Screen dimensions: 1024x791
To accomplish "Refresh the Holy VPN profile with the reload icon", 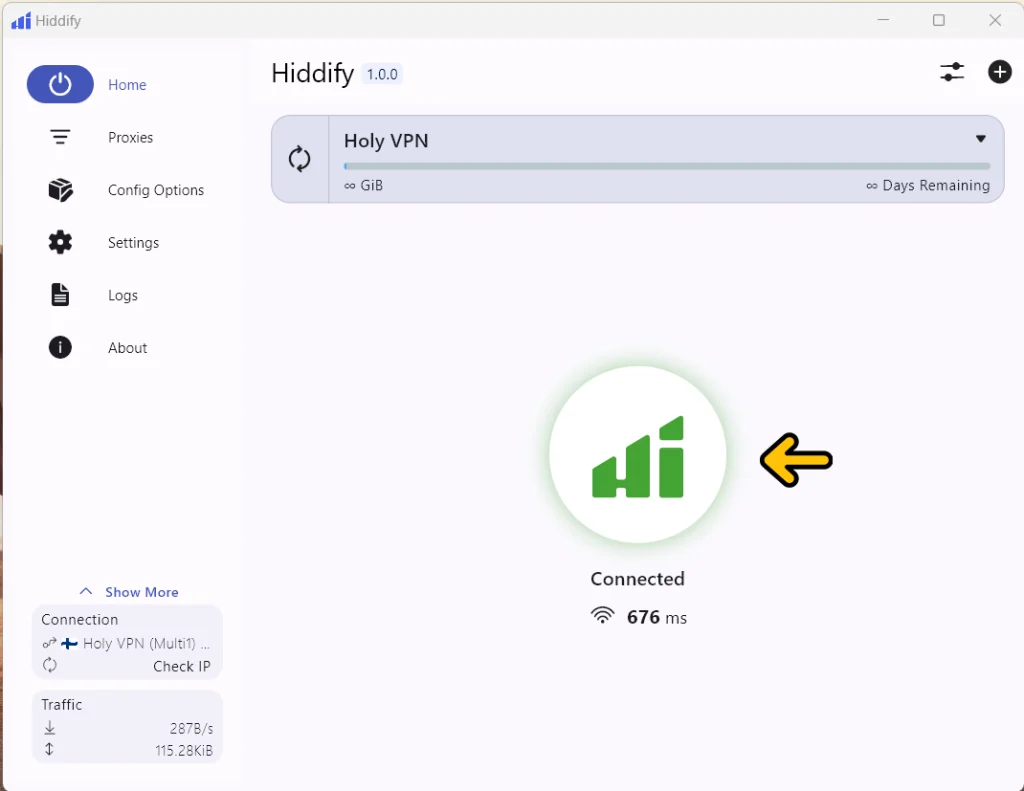I will coord(300,158).
